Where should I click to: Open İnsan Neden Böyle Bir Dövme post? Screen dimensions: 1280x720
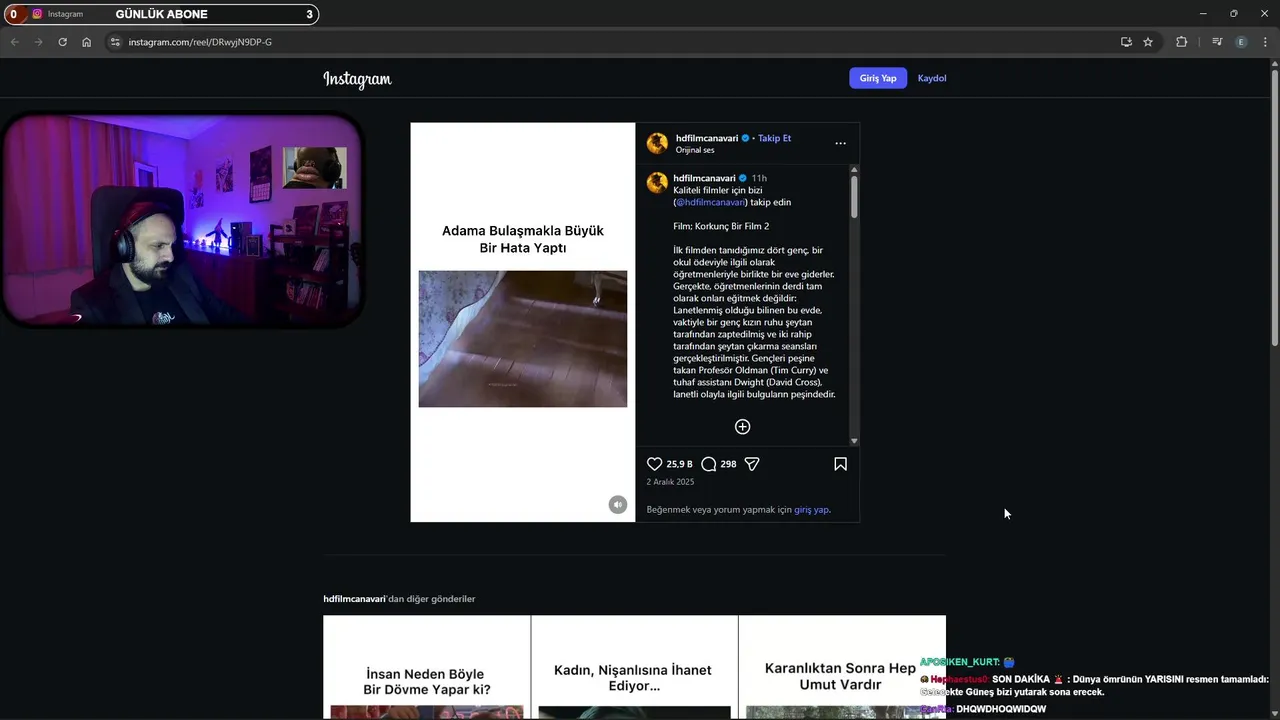(x=427, y=668)
